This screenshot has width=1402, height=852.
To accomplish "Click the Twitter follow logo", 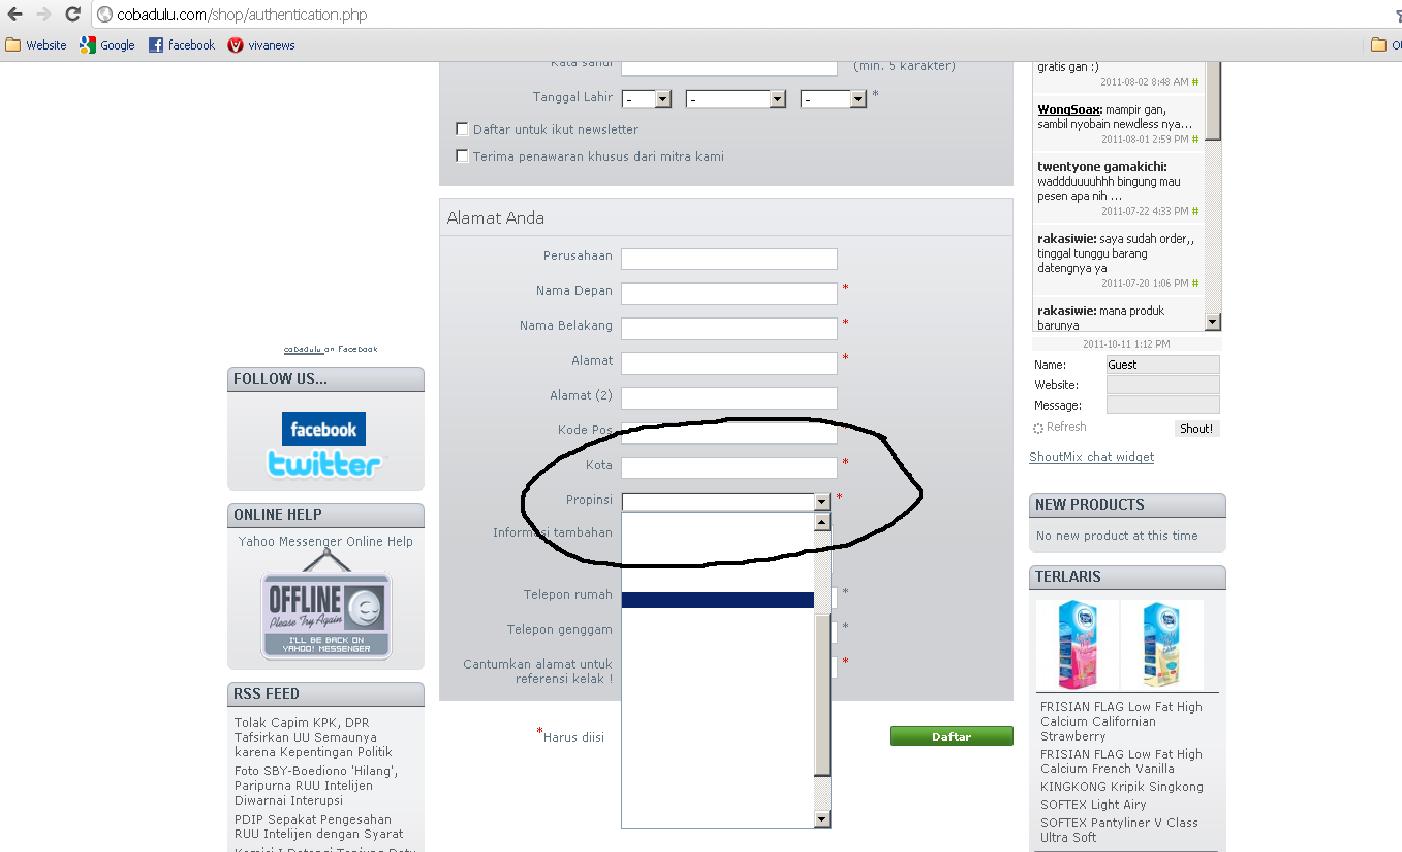I will coord(325,464).
